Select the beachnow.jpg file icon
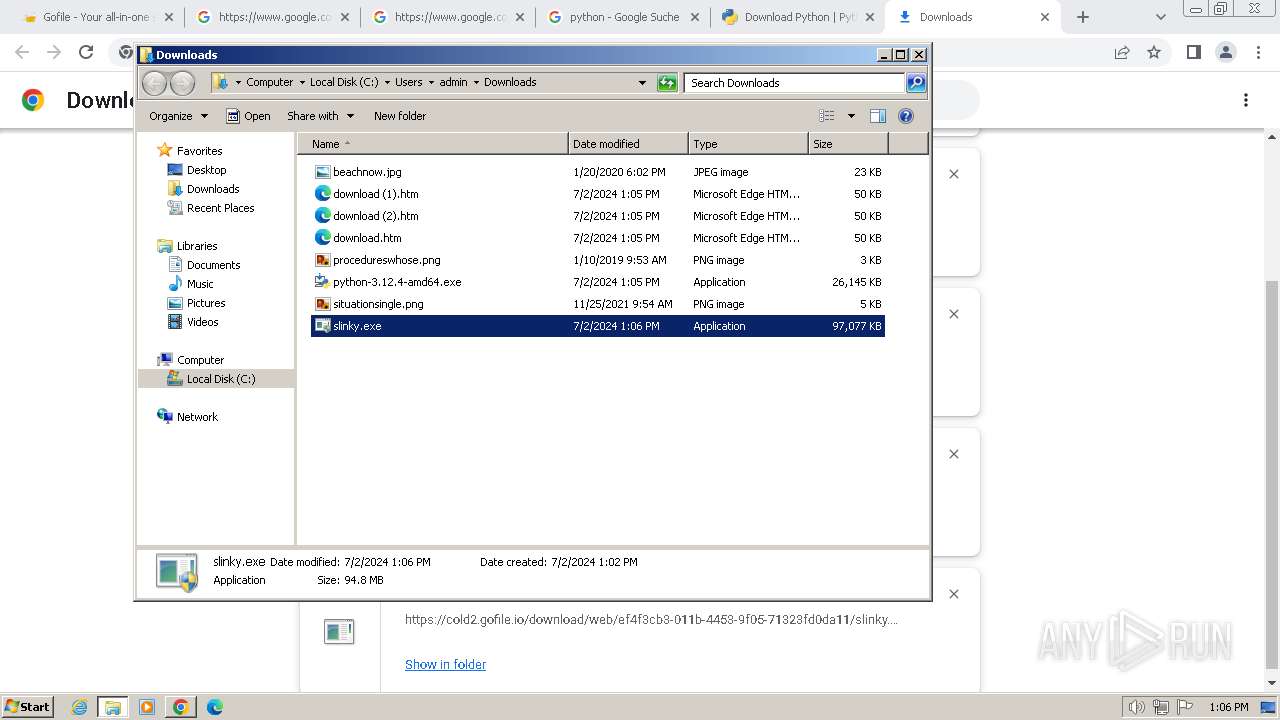Viewport: 1280px width, 720px height. (322, 172)
